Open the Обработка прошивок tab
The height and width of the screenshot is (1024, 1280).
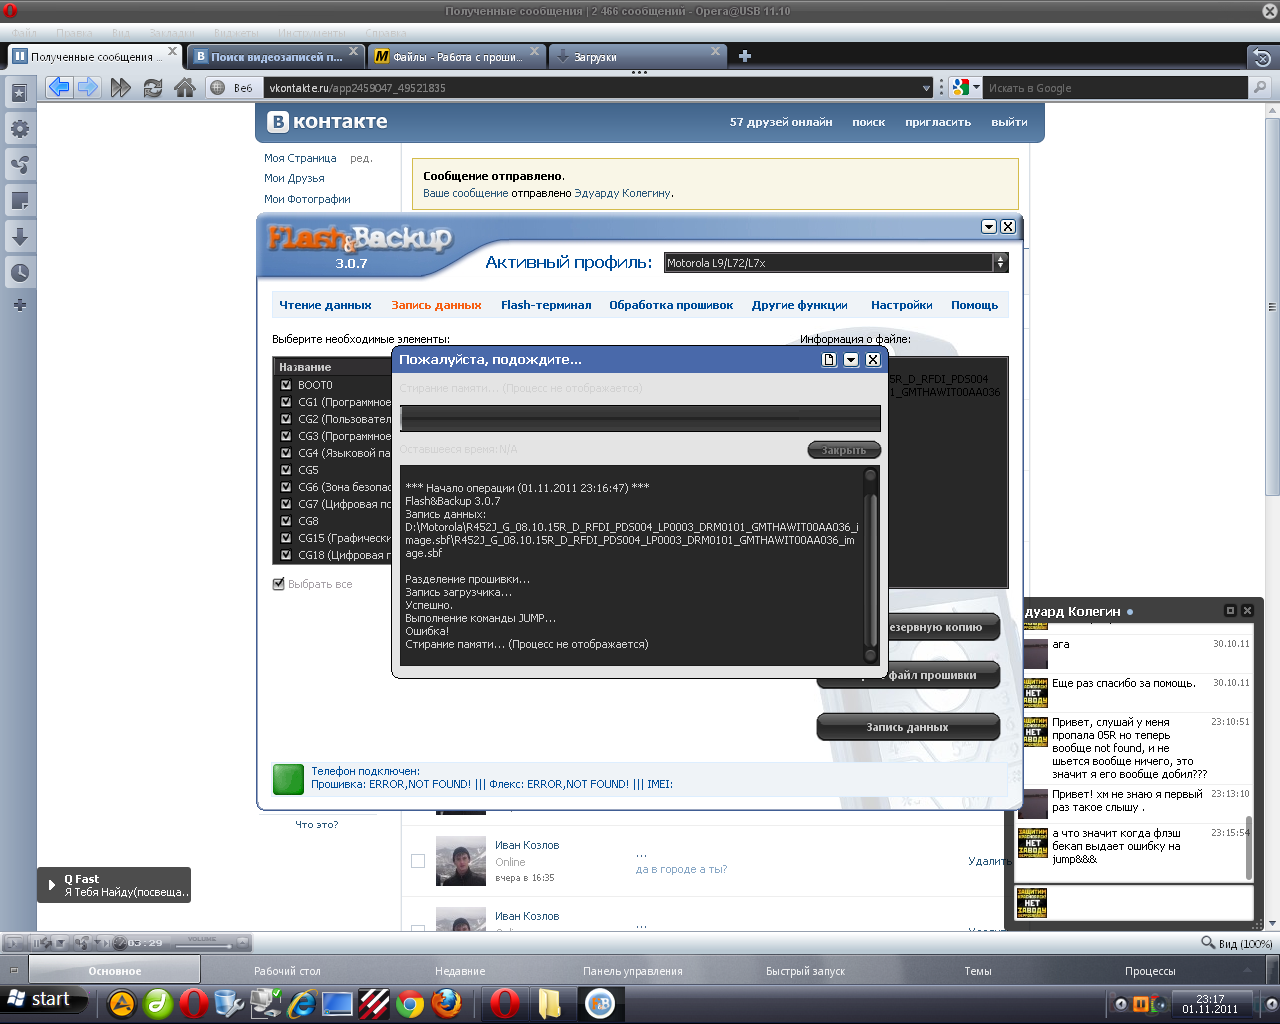pos(671,305)
